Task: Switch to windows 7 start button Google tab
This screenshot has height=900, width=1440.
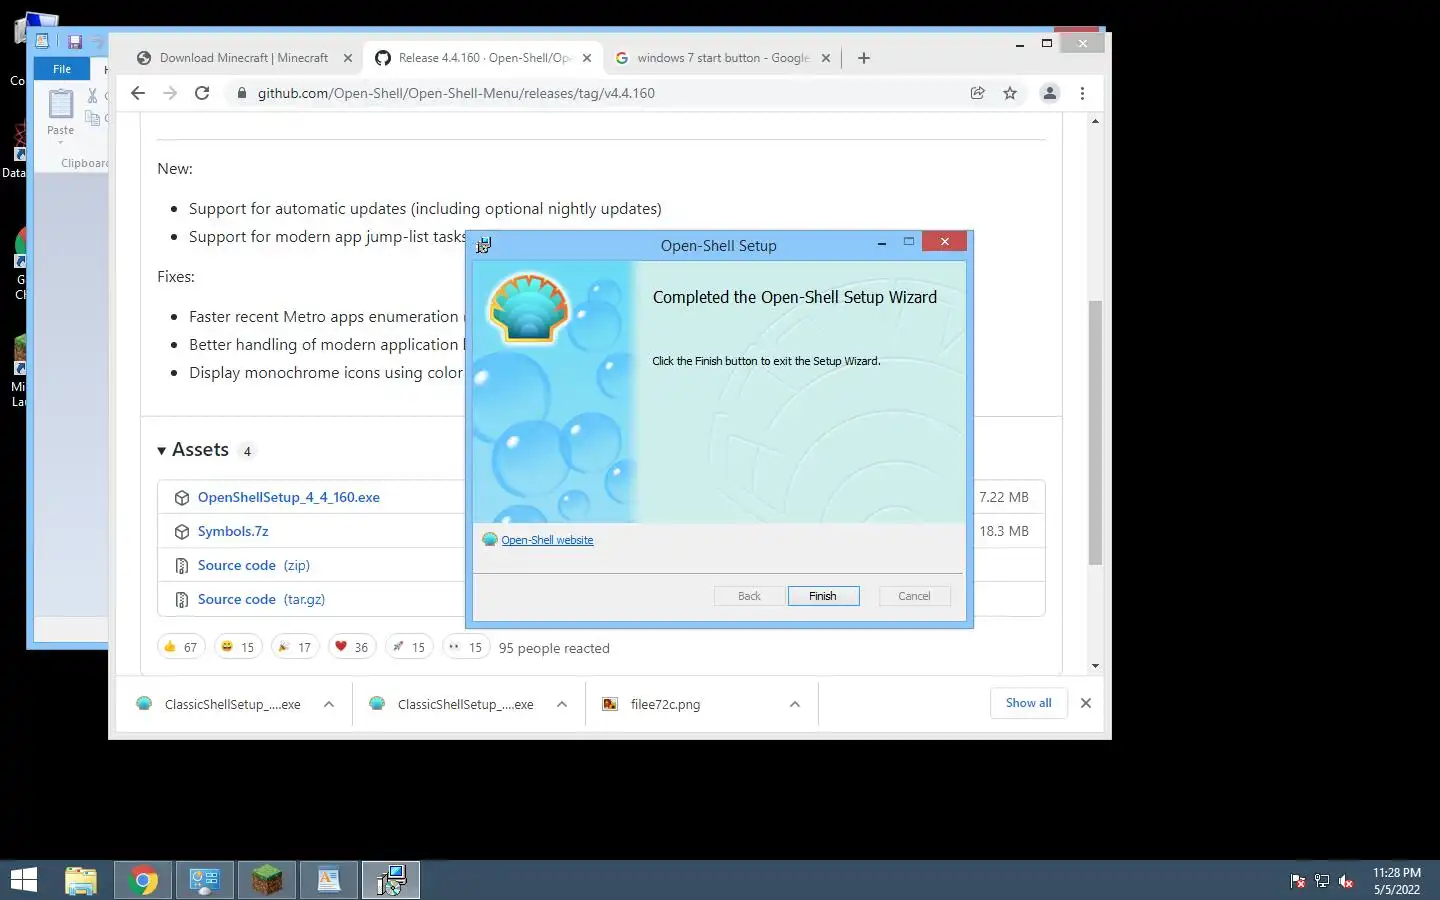Action: [x=723, y=58]
